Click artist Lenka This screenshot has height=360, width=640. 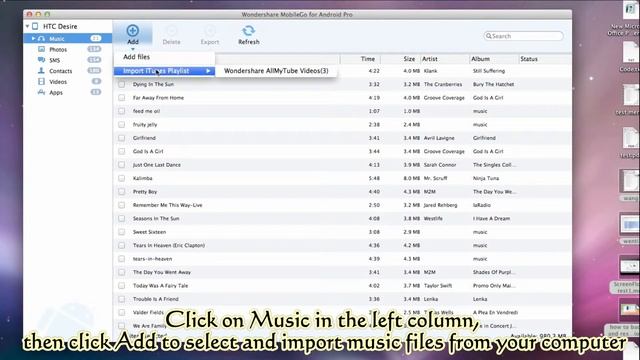[431, 299]
